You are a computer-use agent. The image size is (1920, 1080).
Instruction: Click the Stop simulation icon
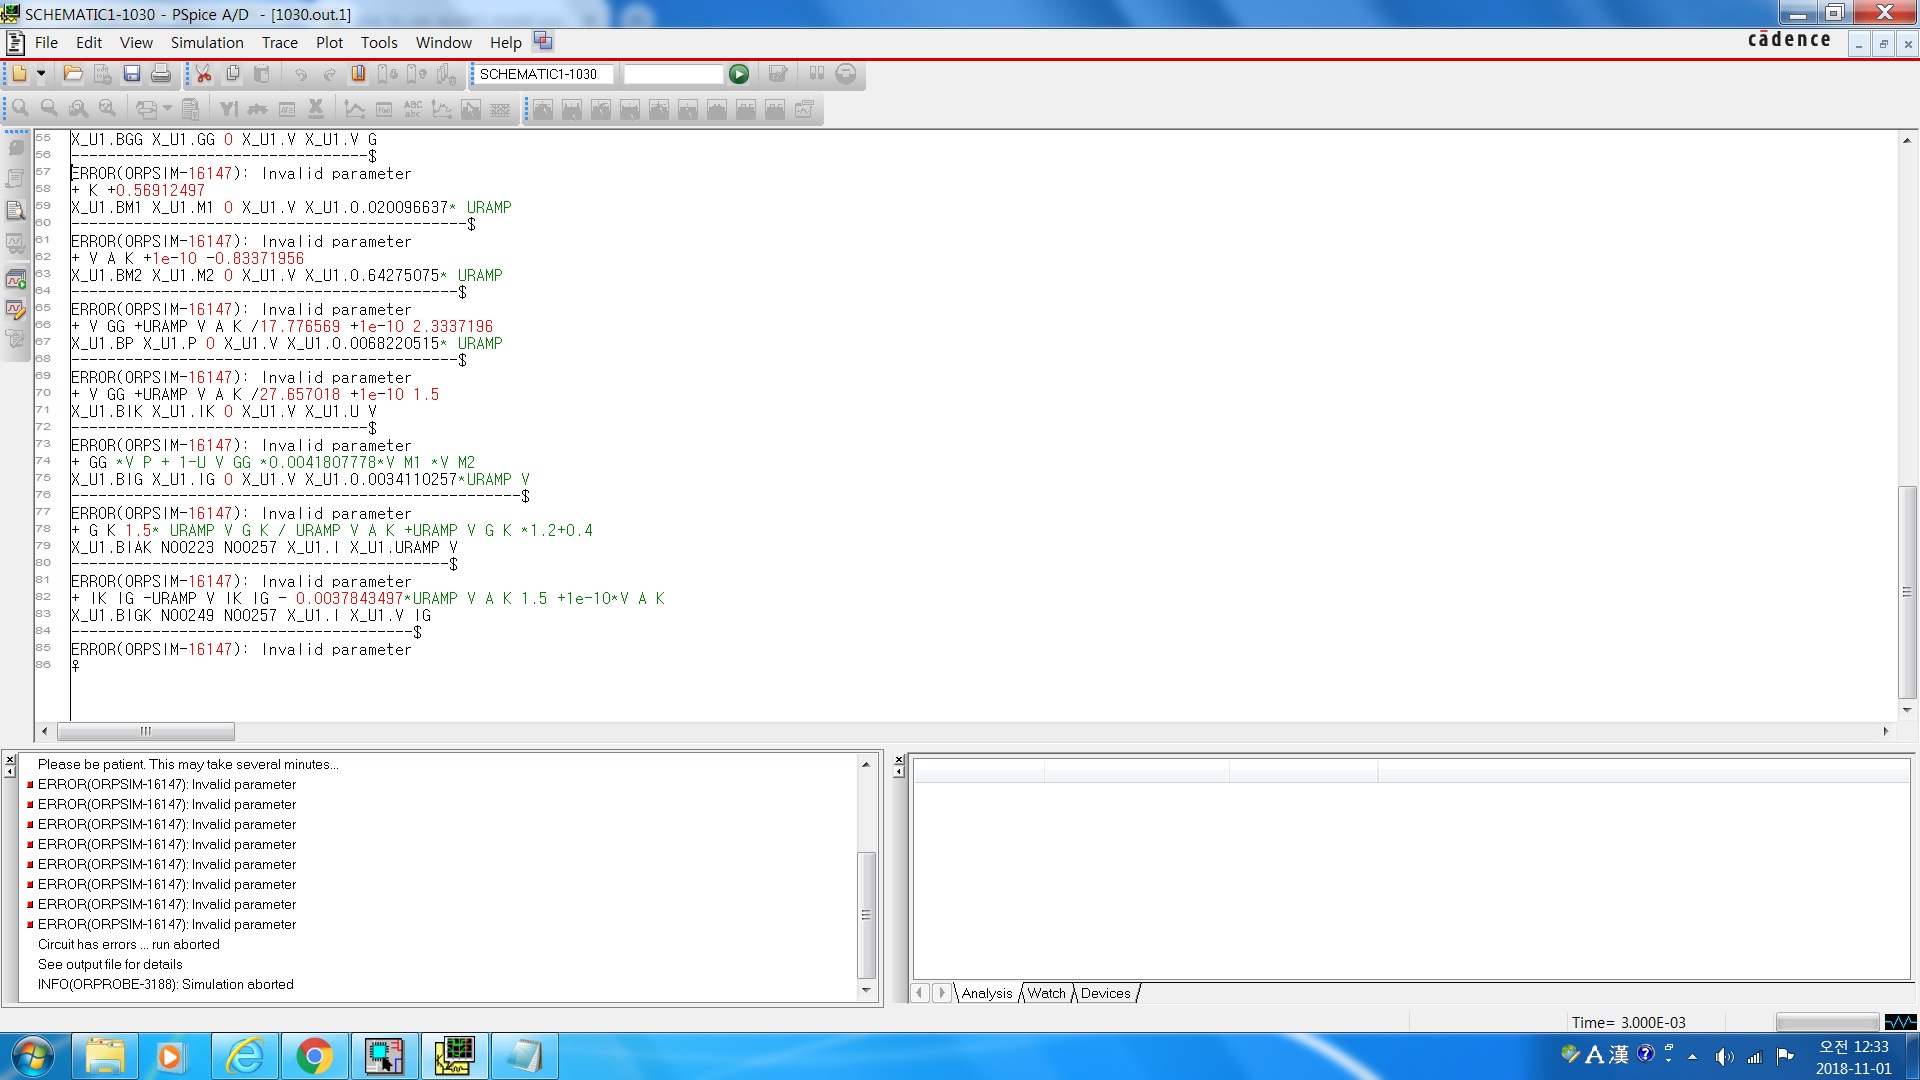pos(846,74)
